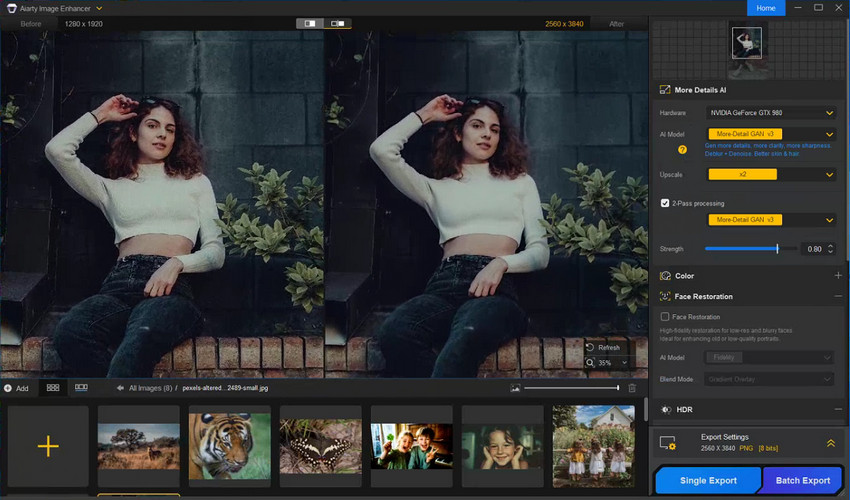
Task: Select the two laughing kids thumbnail
Action: point(411,446)
